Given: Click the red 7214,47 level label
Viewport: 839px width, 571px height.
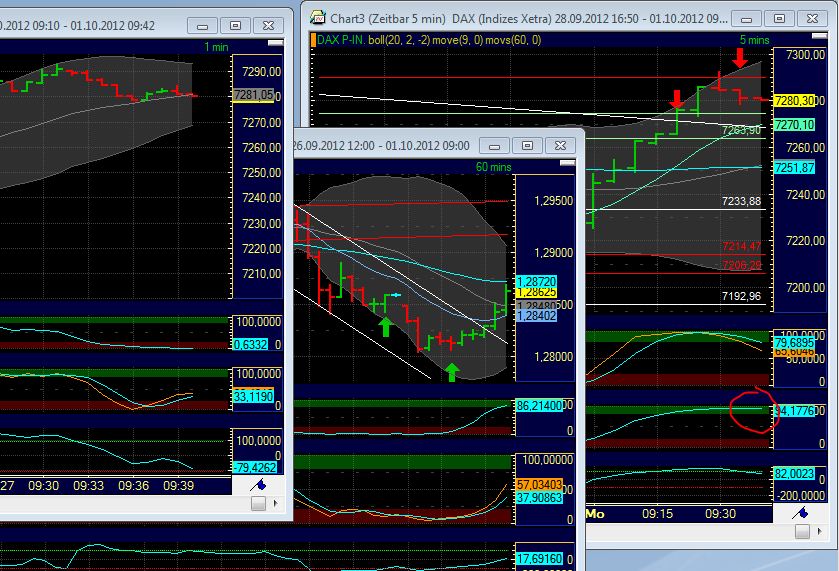Looking at the screenshot, I should click(741, 246).
